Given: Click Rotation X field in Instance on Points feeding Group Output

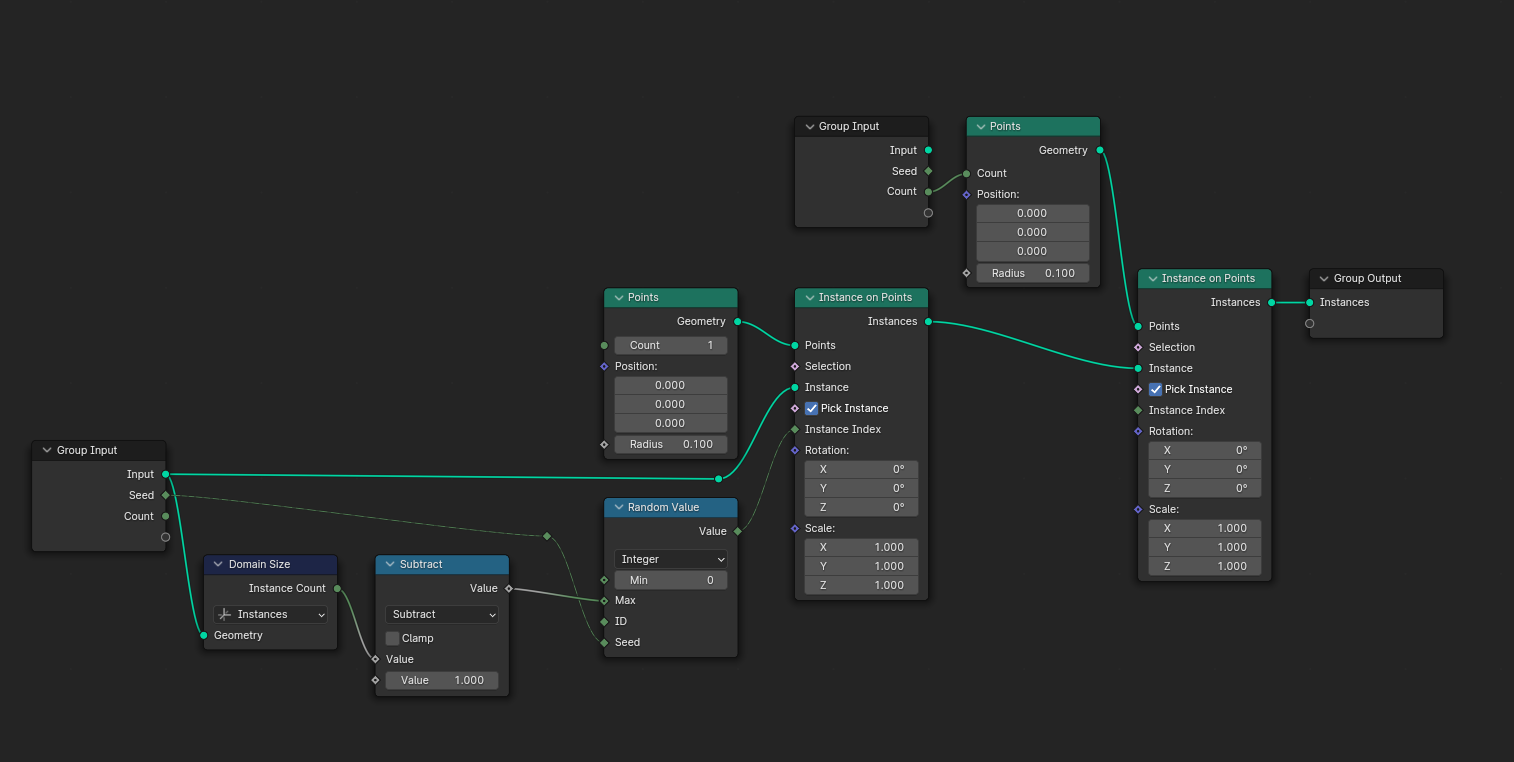Looking at the screenshot, I should [x=1205, y=450].
